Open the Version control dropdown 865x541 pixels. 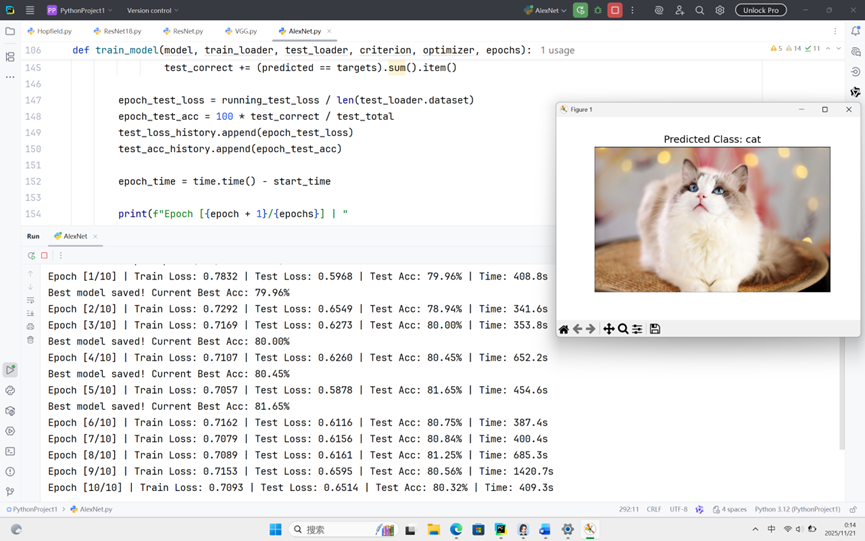pyautogui.click(x=153, y=10)
